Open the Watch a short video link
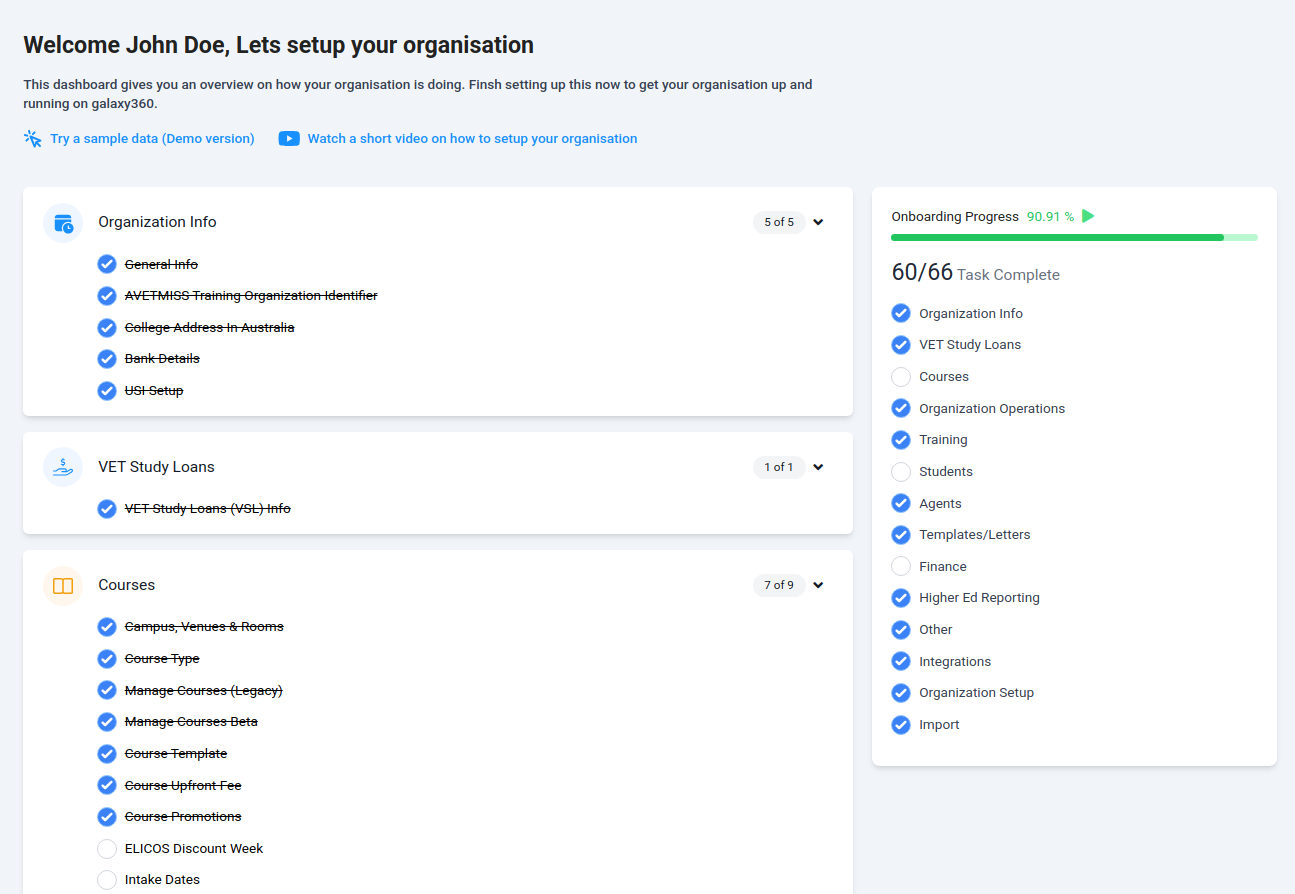This screenshot has width=1295, height=894. [472, 139]
